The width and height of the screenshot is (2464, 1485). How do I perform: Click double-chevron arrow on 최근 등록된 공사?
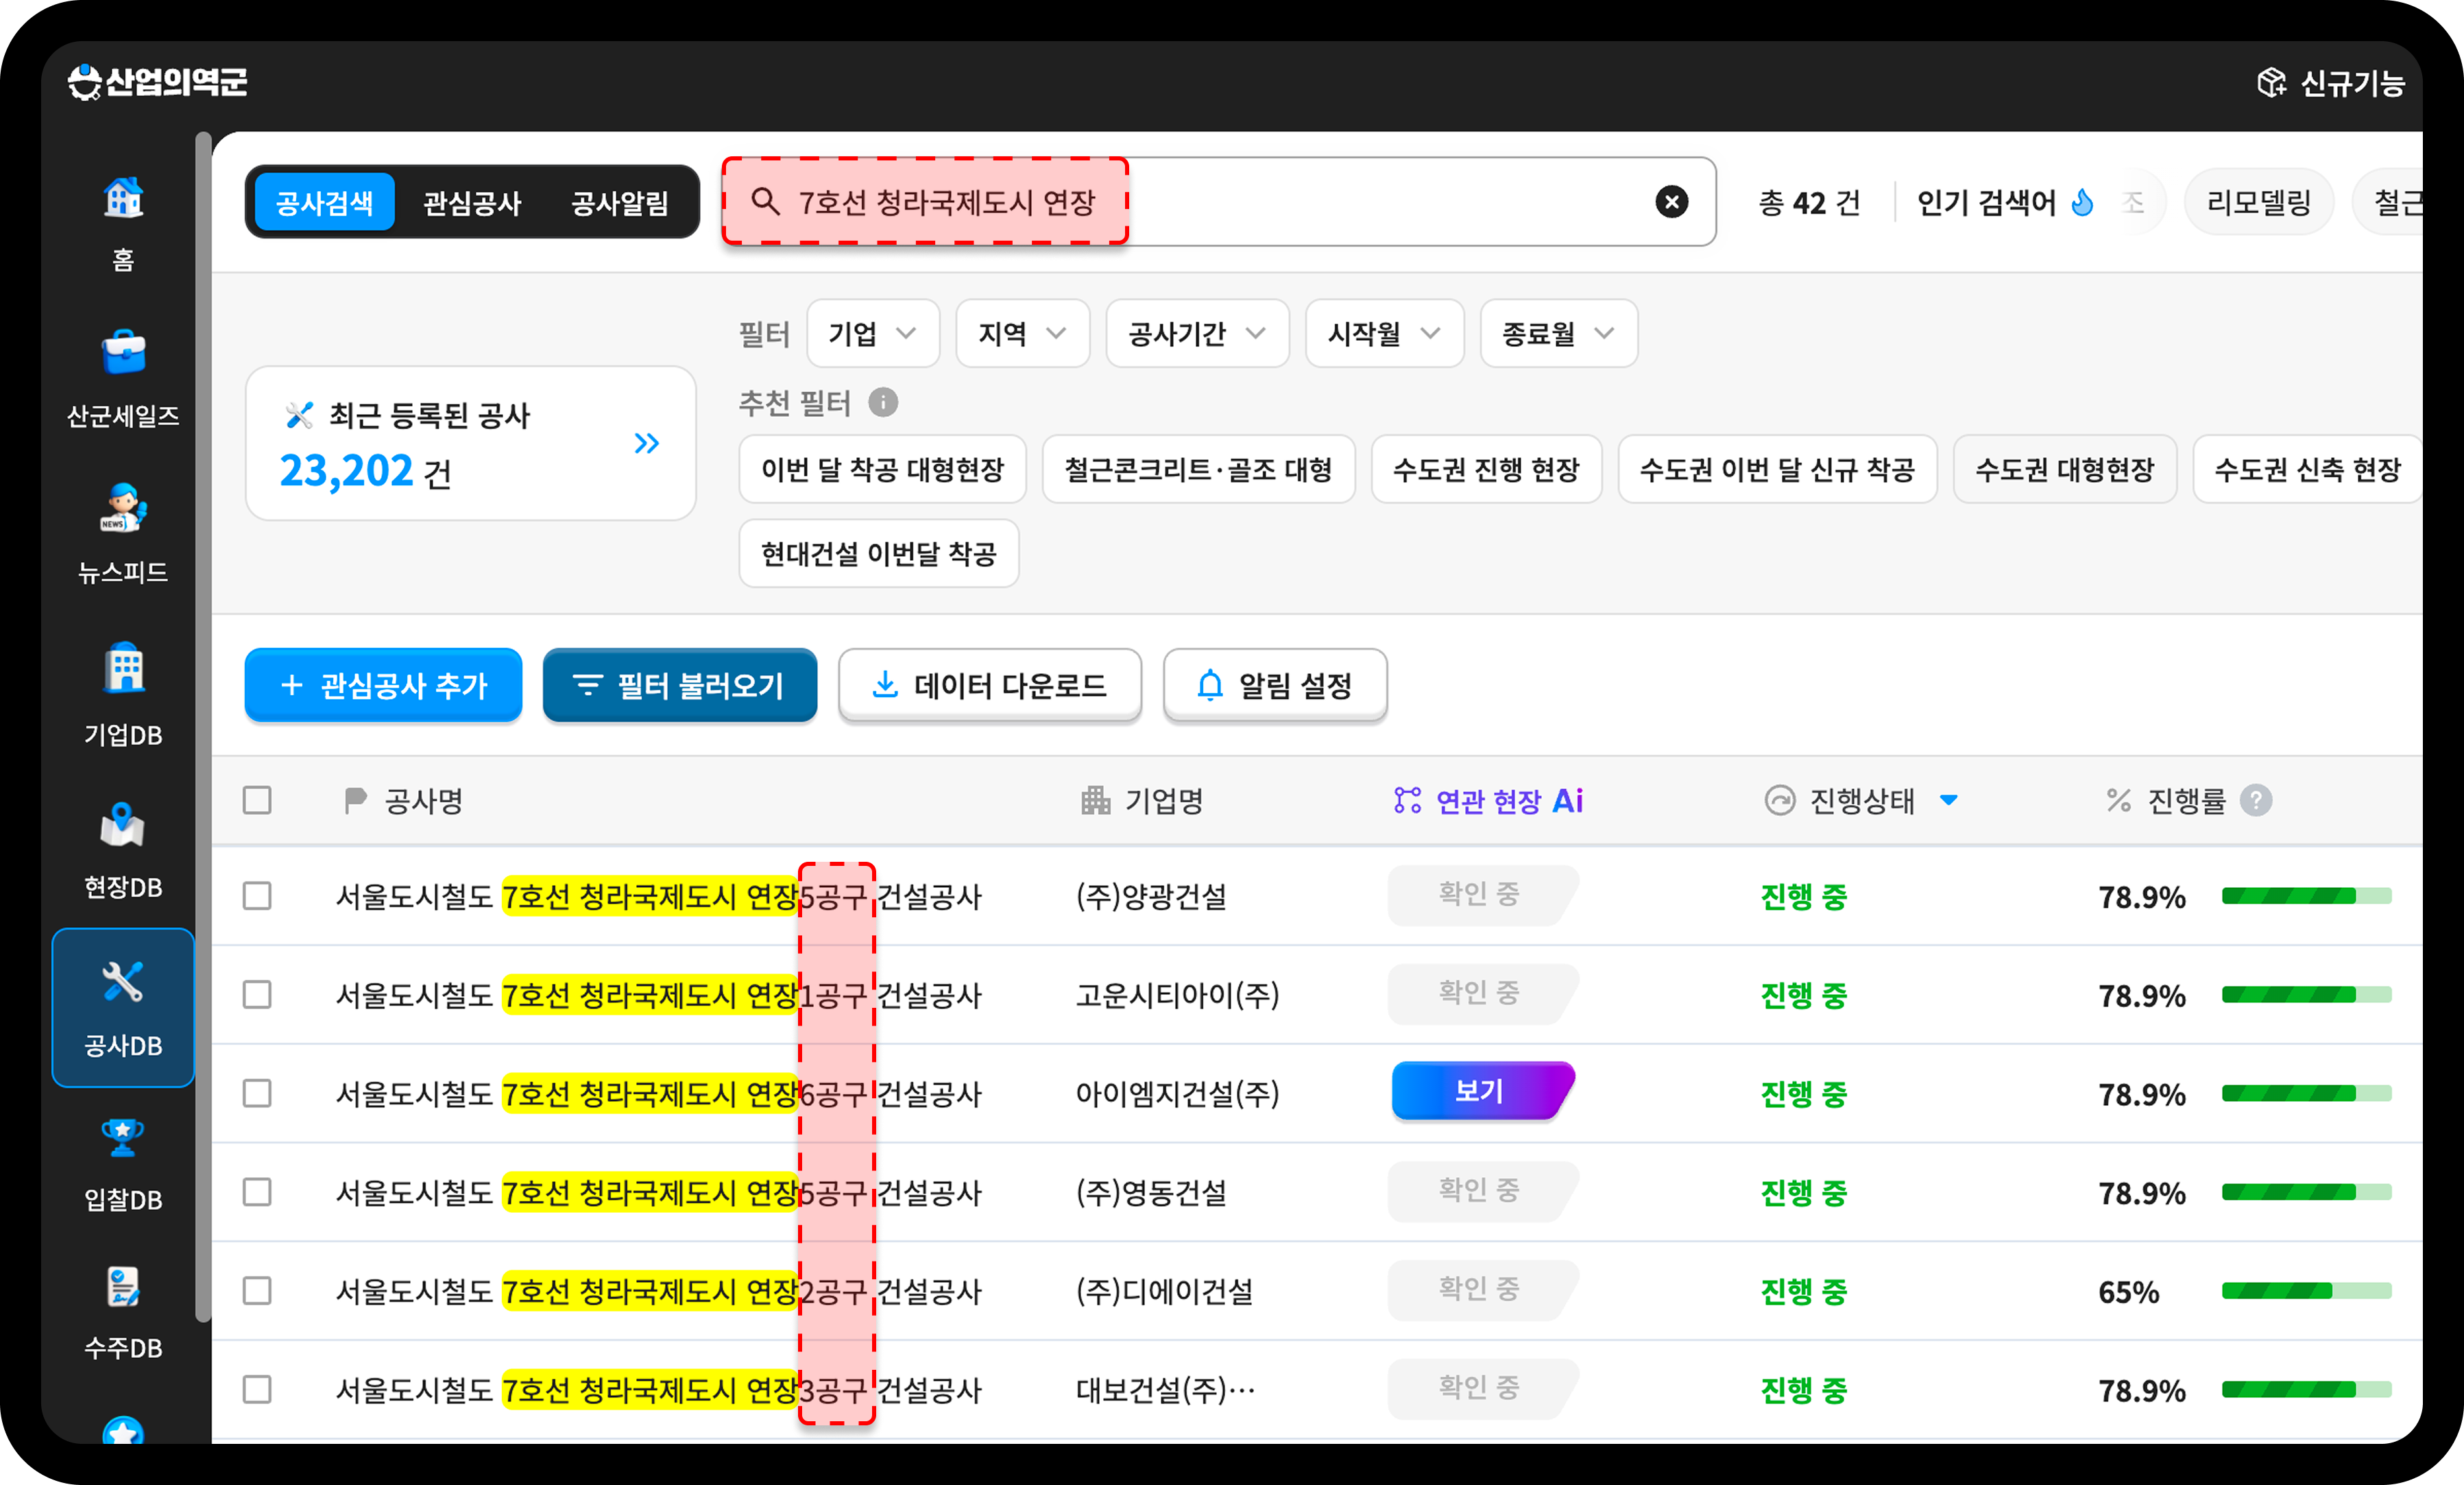(x=647, y=443)
